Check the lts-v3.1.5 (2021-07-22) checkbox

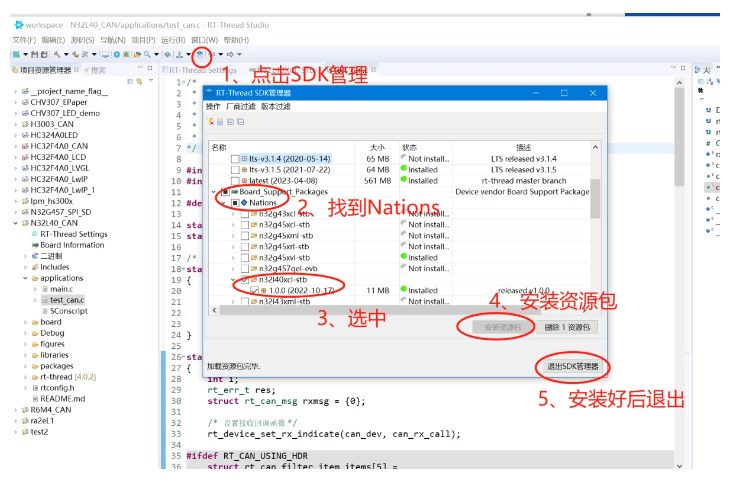pos(235,170)
